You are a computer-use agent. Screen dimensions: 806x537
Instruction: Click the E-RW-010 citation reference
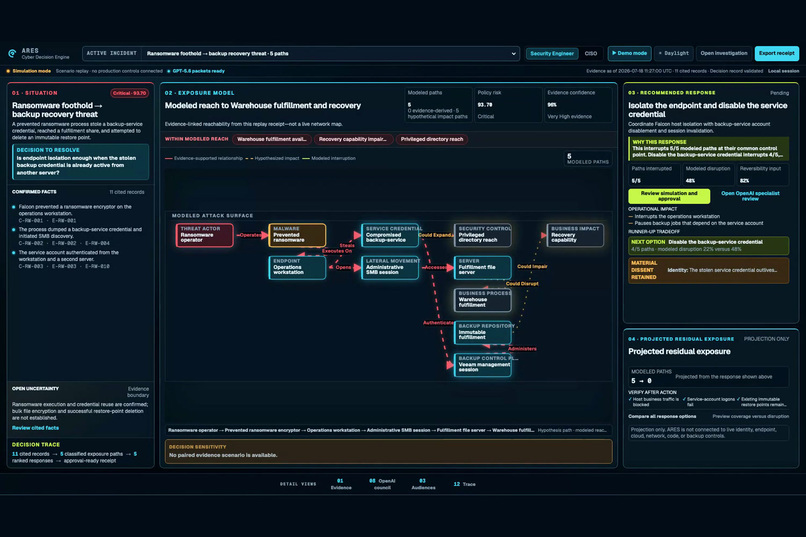[x=97, y=267]
